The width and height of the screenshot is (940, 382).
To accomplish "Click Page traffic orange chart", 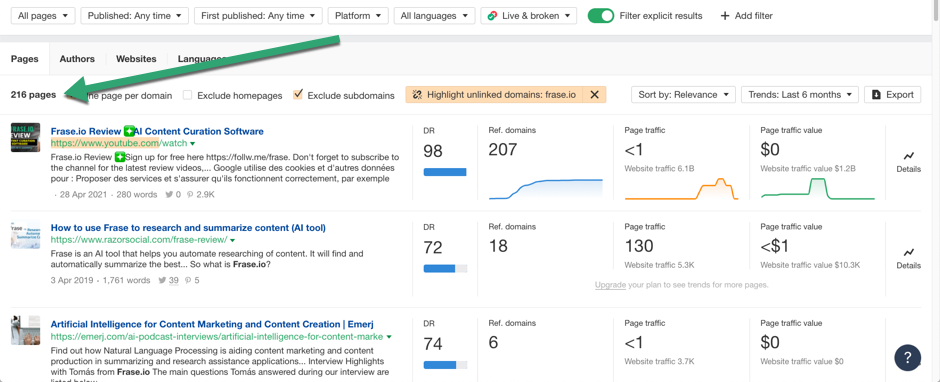I will (682, 188).
